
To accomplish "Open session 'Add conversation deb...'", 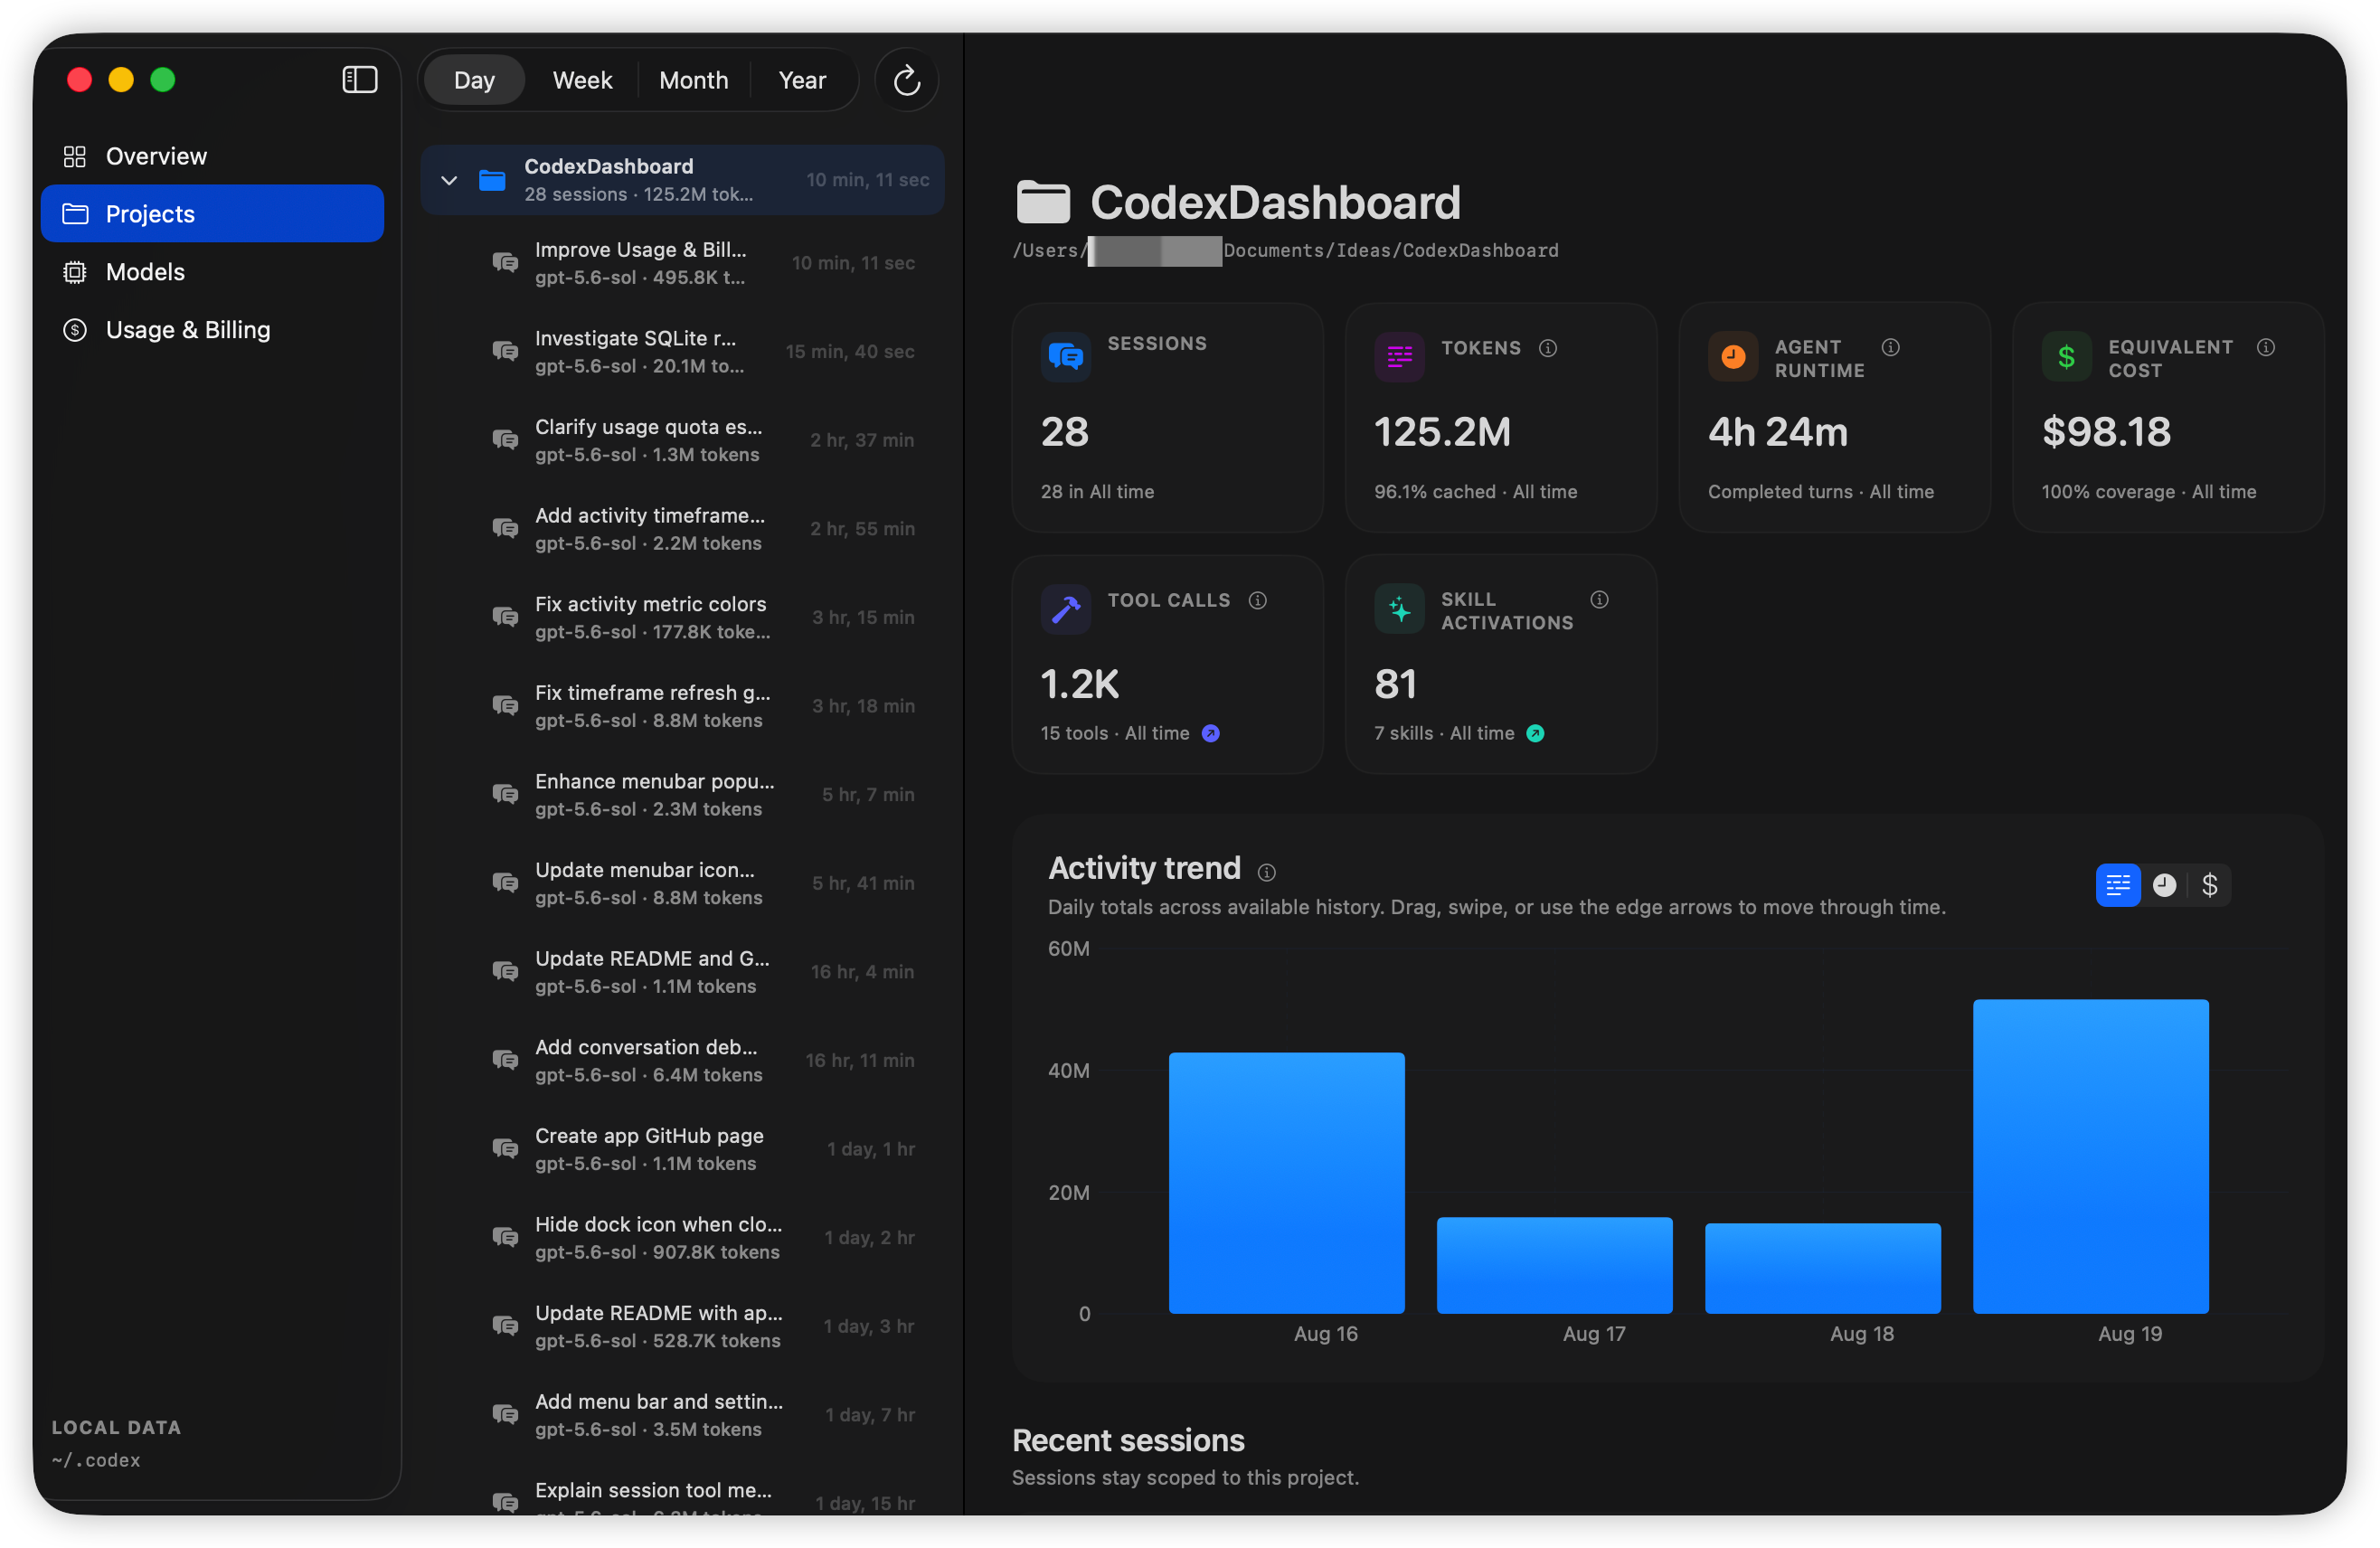I will point(683,1061).
